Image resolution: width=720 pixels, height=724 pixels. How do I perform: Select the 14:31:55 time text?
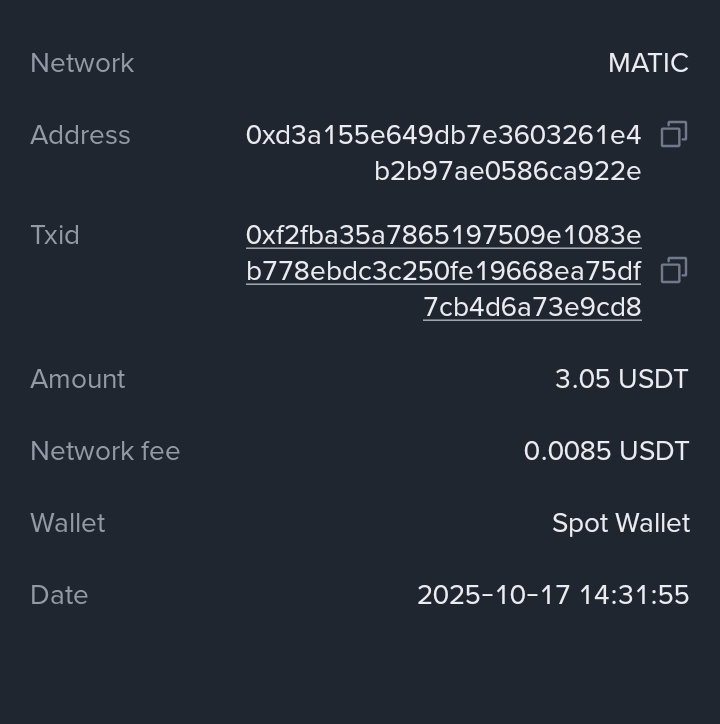[634, 595]
